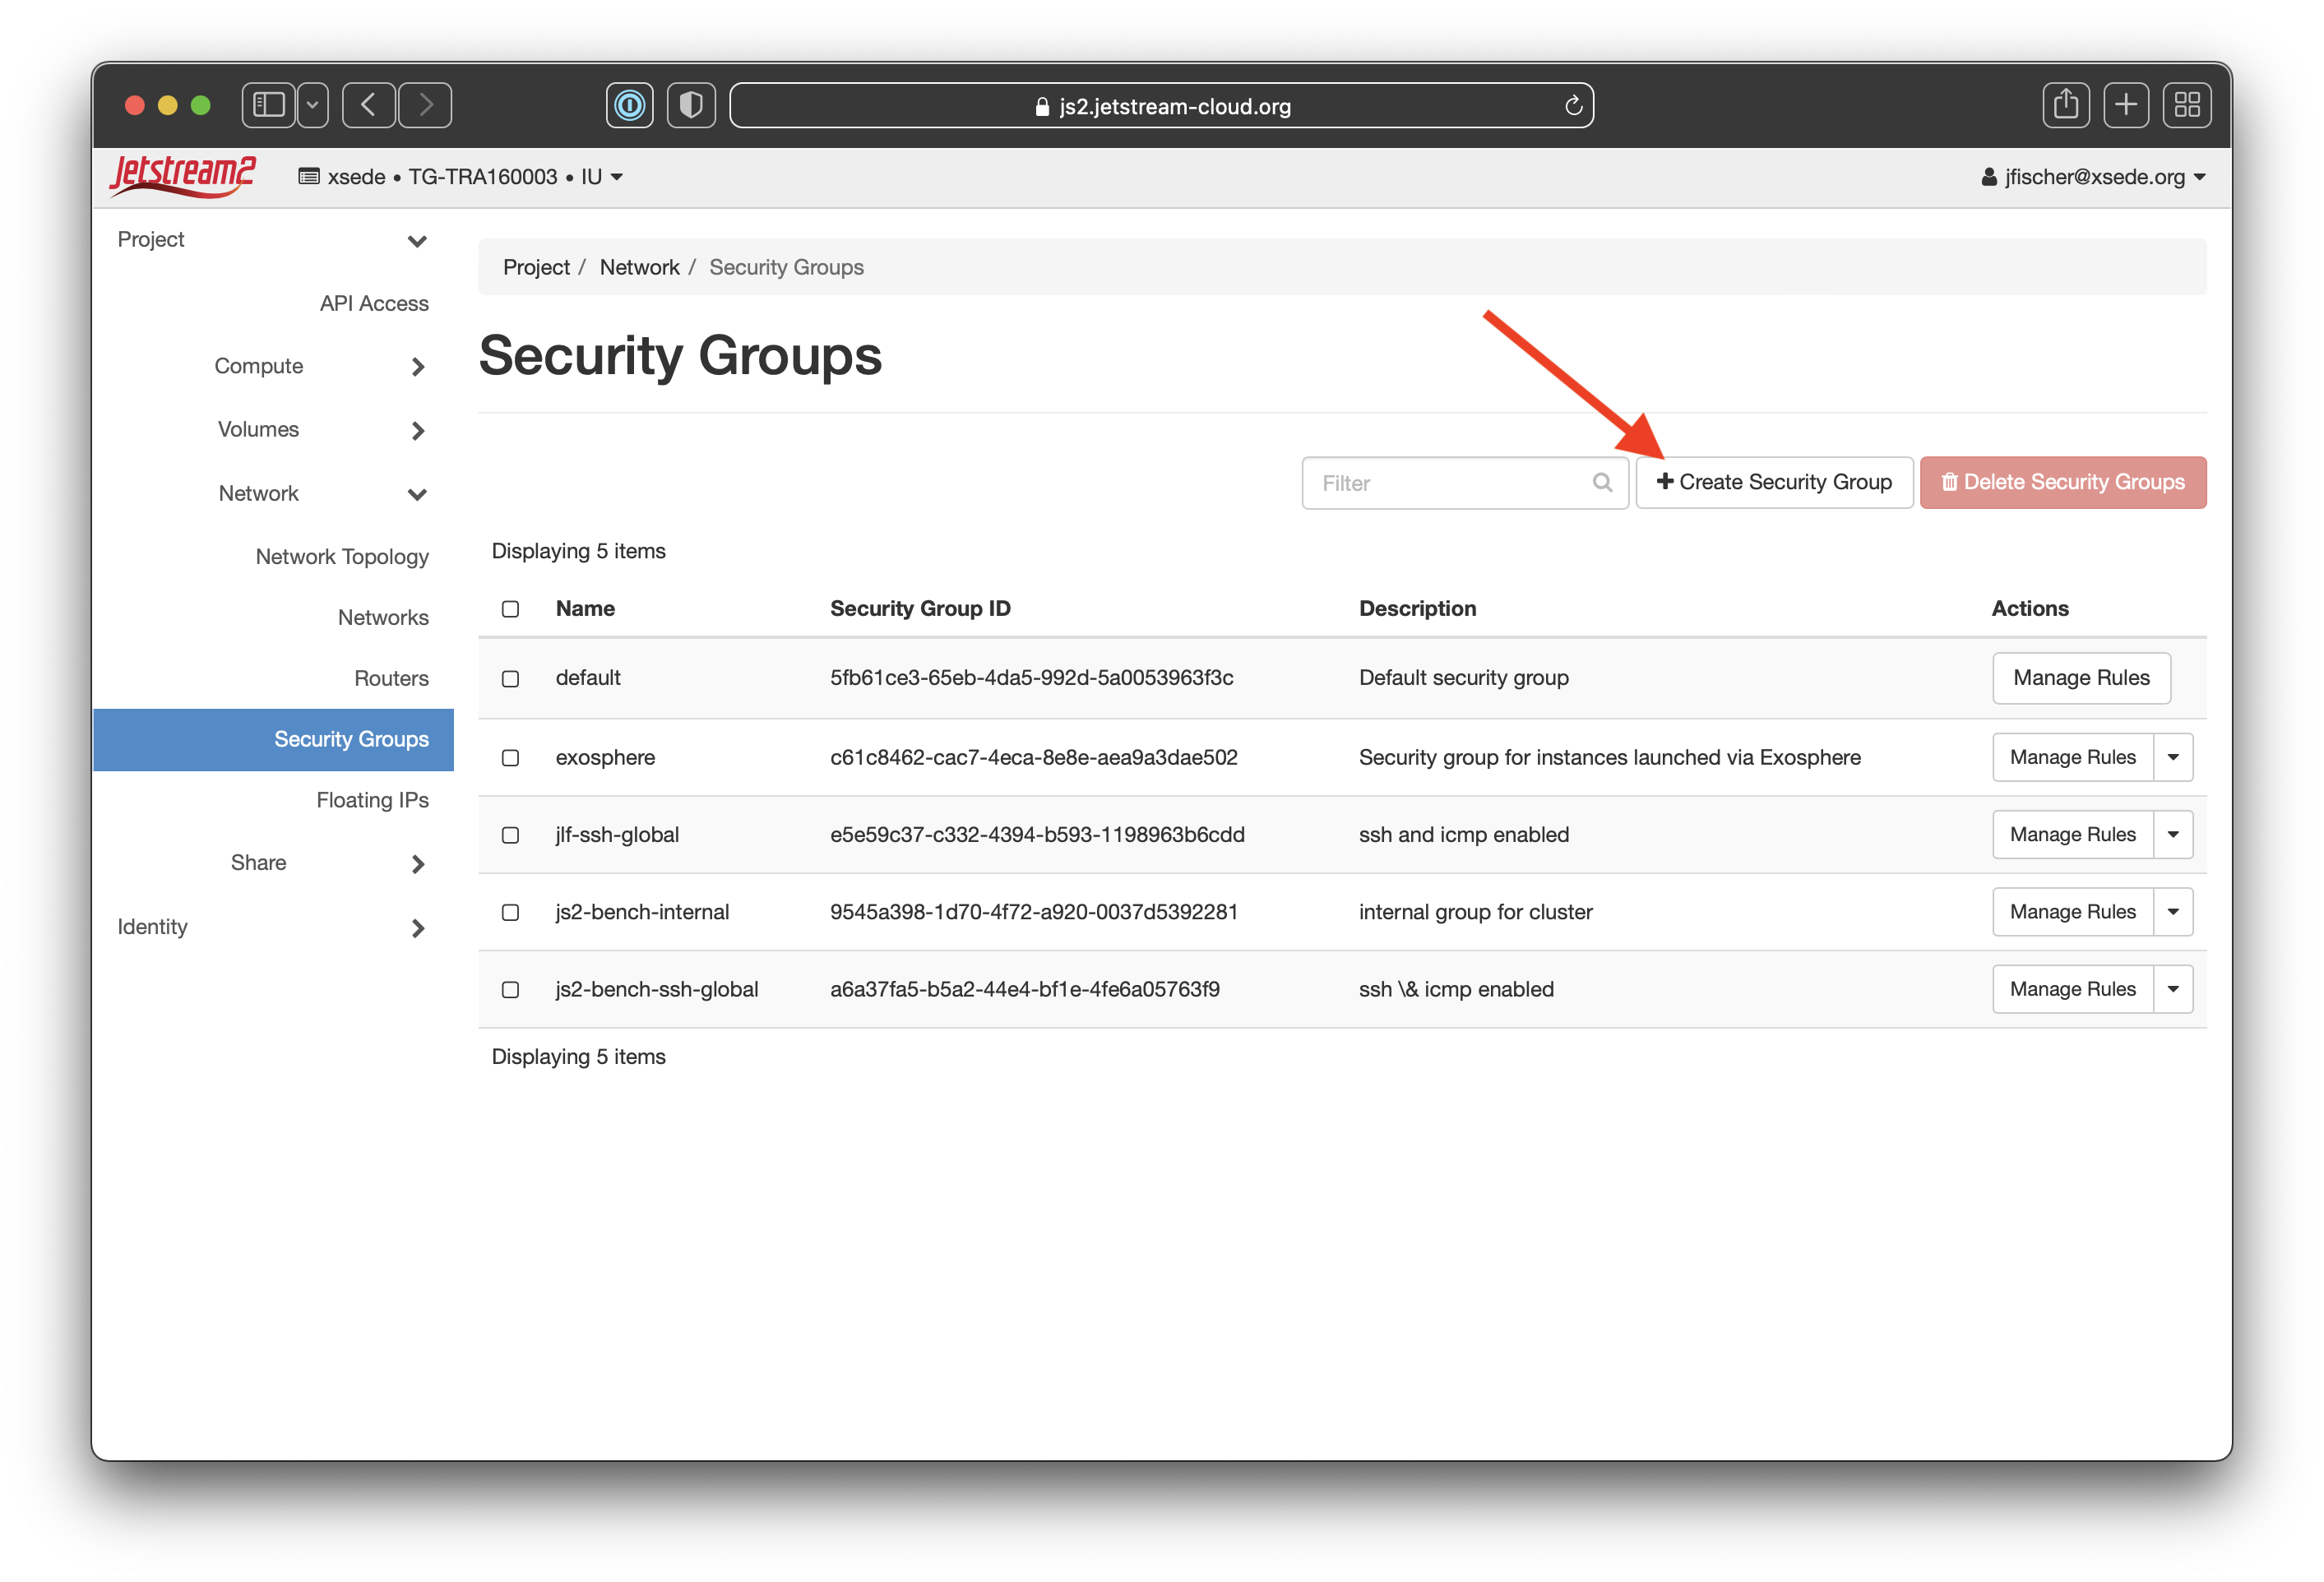Click the Safari sidebar toggle icon
Image resolution: width=2324 pixels, height=1582 pixels.
click(269, 105)
